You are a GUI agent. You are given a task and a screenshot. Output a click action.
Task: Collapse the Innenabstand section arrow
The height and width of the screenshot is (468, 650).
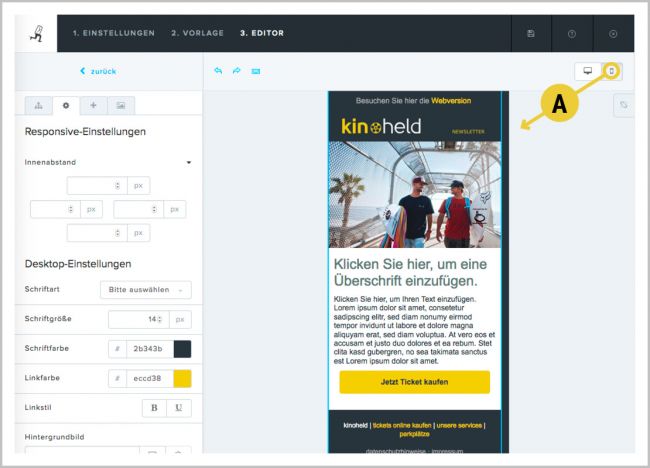click(x=188, y=162)
